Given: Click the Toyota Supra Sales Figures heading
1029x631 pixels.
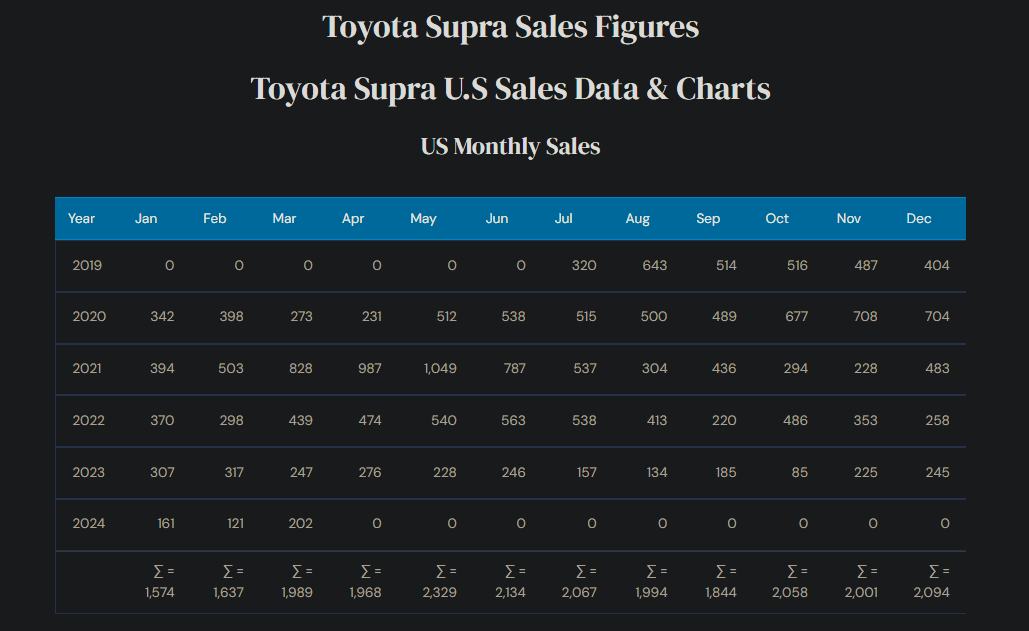Looking at the screenshot, I should coord(511,28).
